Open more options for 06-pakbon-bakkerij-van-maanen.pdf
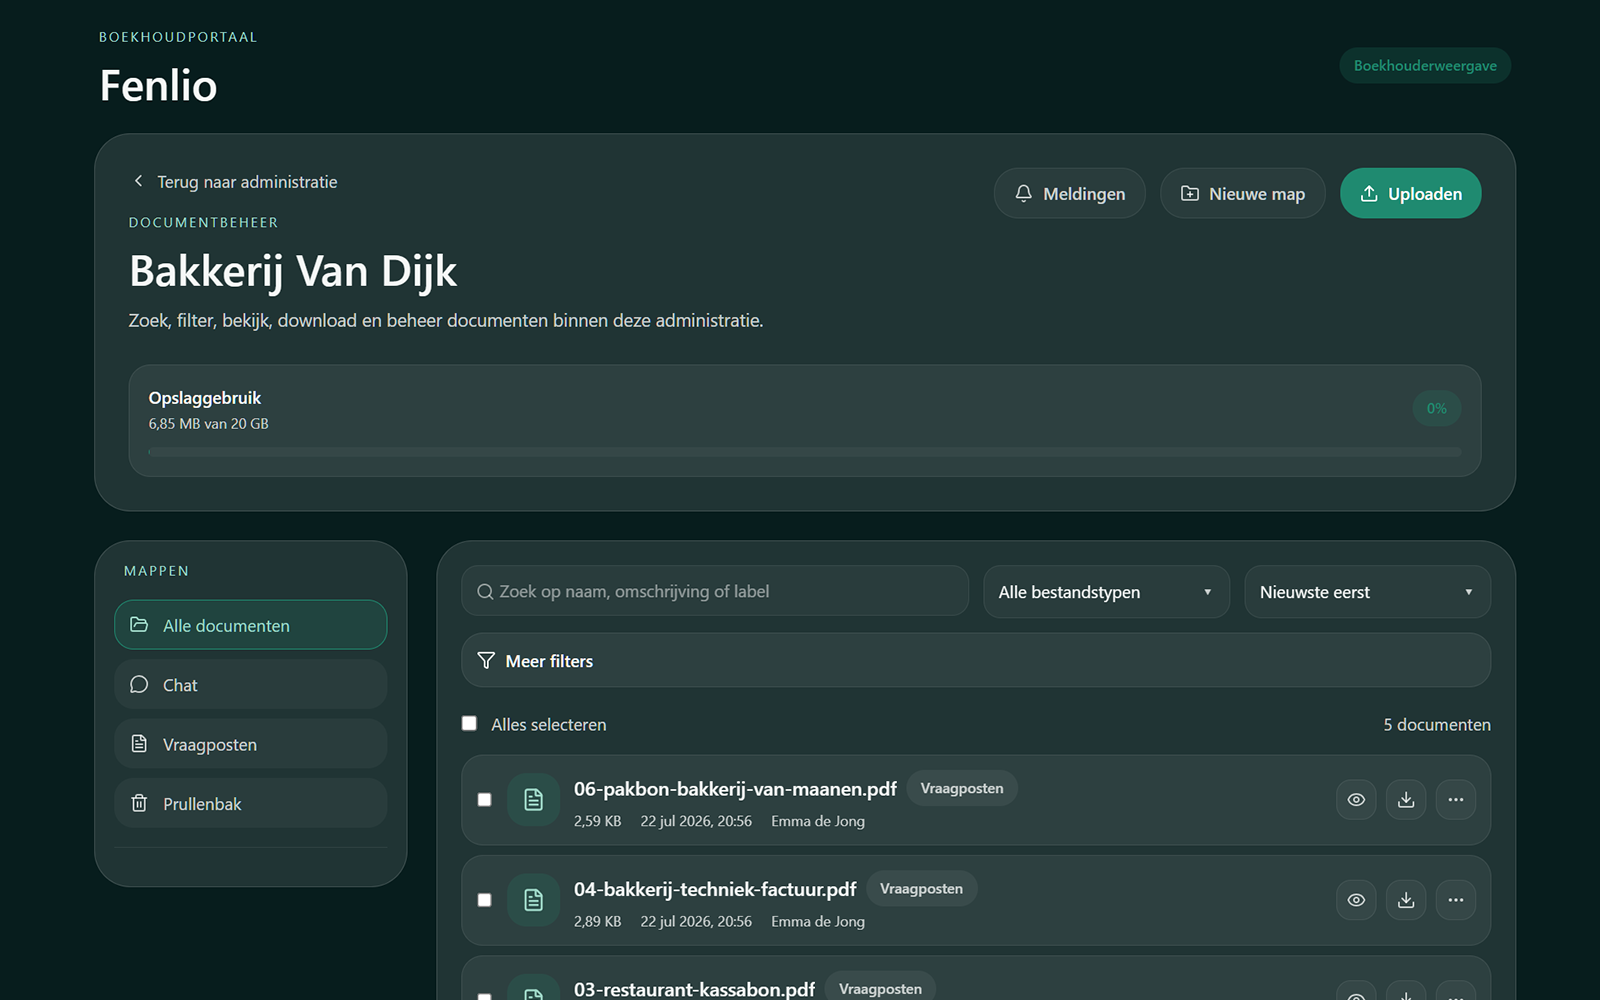Viewport: 1600px width, 1000px height. pos(1456,800)
